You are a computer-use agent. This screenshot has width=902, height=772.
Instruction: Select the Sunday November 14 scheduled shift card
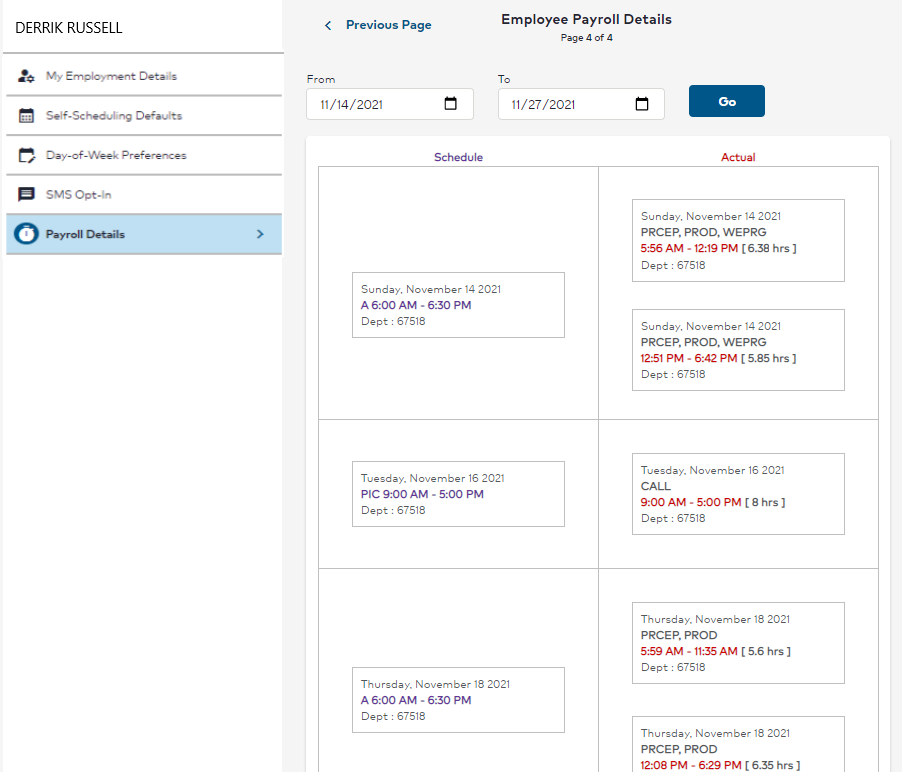(458, 305)
